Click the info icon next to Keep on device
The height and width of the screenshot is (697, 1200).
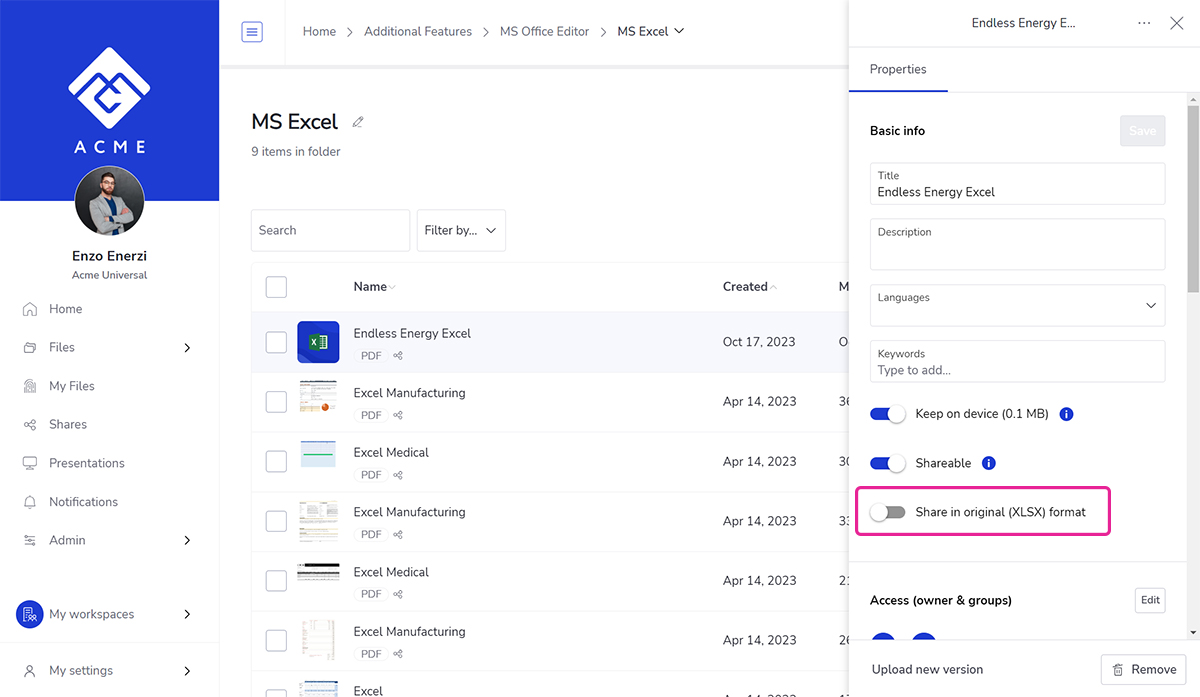[x=1066, y=414]
